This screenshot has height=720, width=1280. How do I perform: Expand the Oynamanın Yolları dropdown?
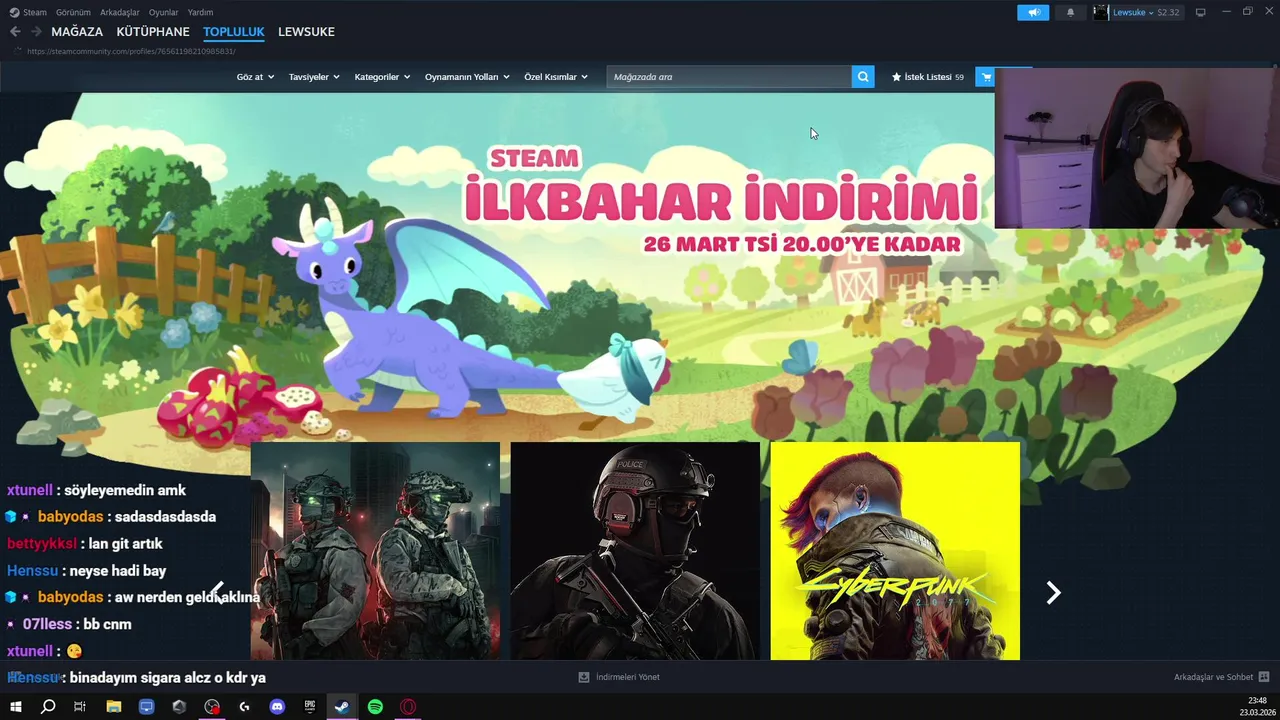[467, 77]
